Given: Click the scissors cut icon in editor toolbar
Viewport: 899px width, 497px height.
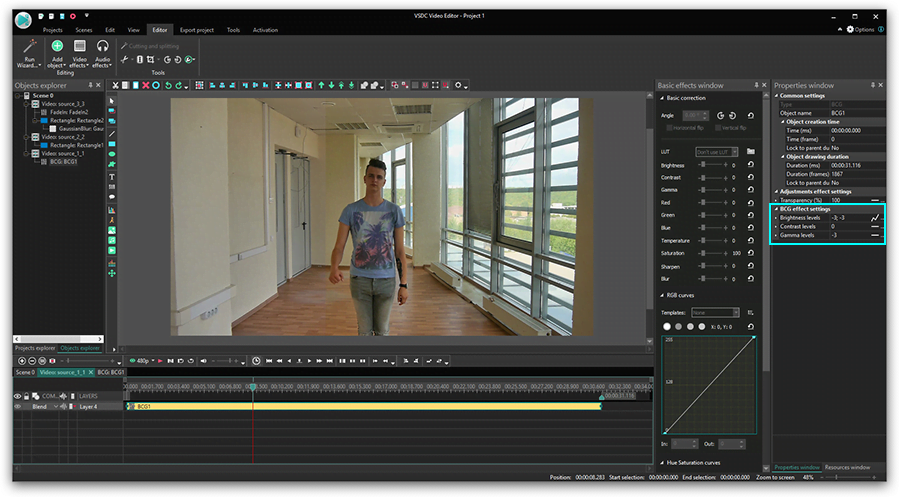Looking at the screenshot, I should [115, 85].
